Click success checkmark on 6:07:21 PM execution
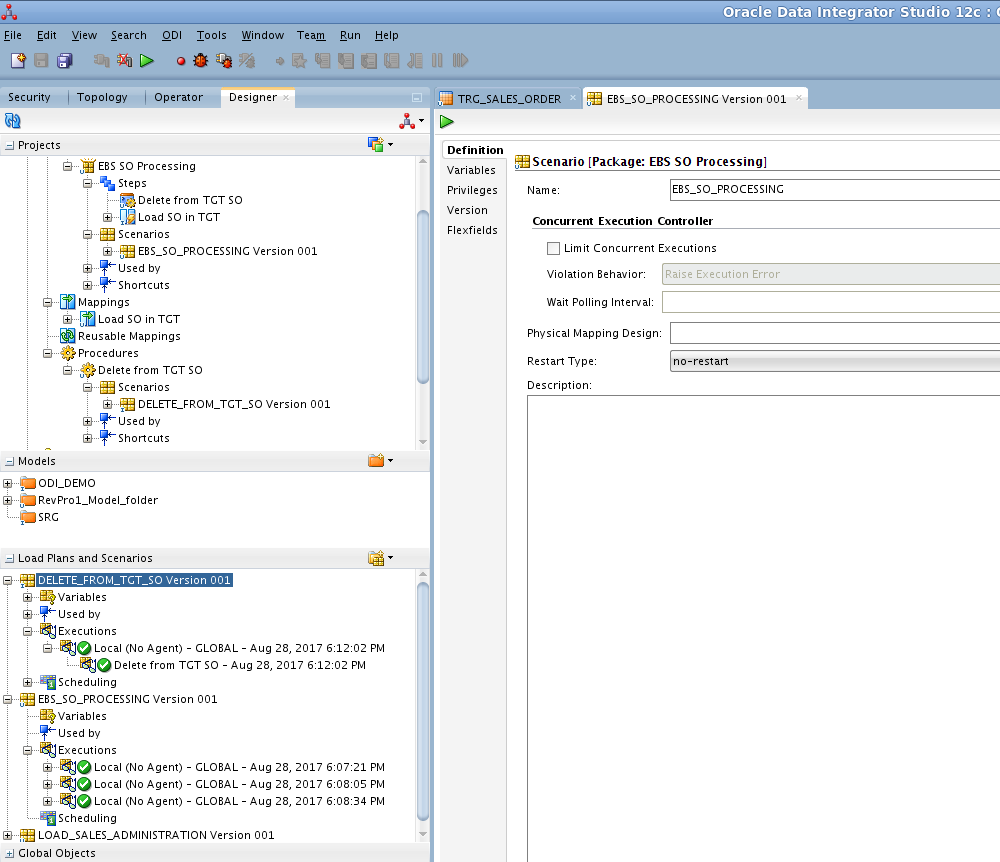Viewport: 1000px width, 862px height. click(84, 768)
